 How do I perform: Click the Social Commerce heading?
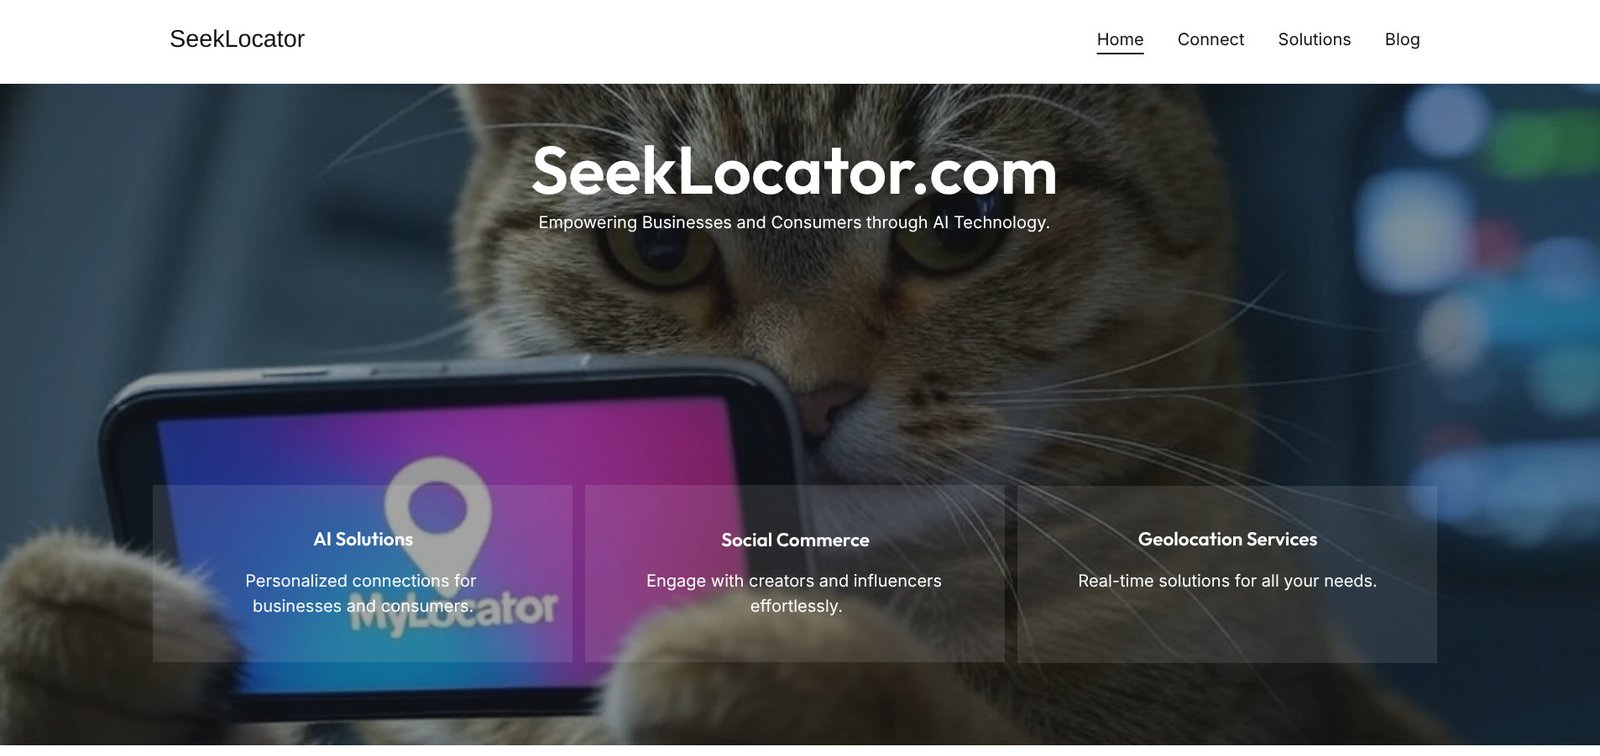tap(795, 540)
